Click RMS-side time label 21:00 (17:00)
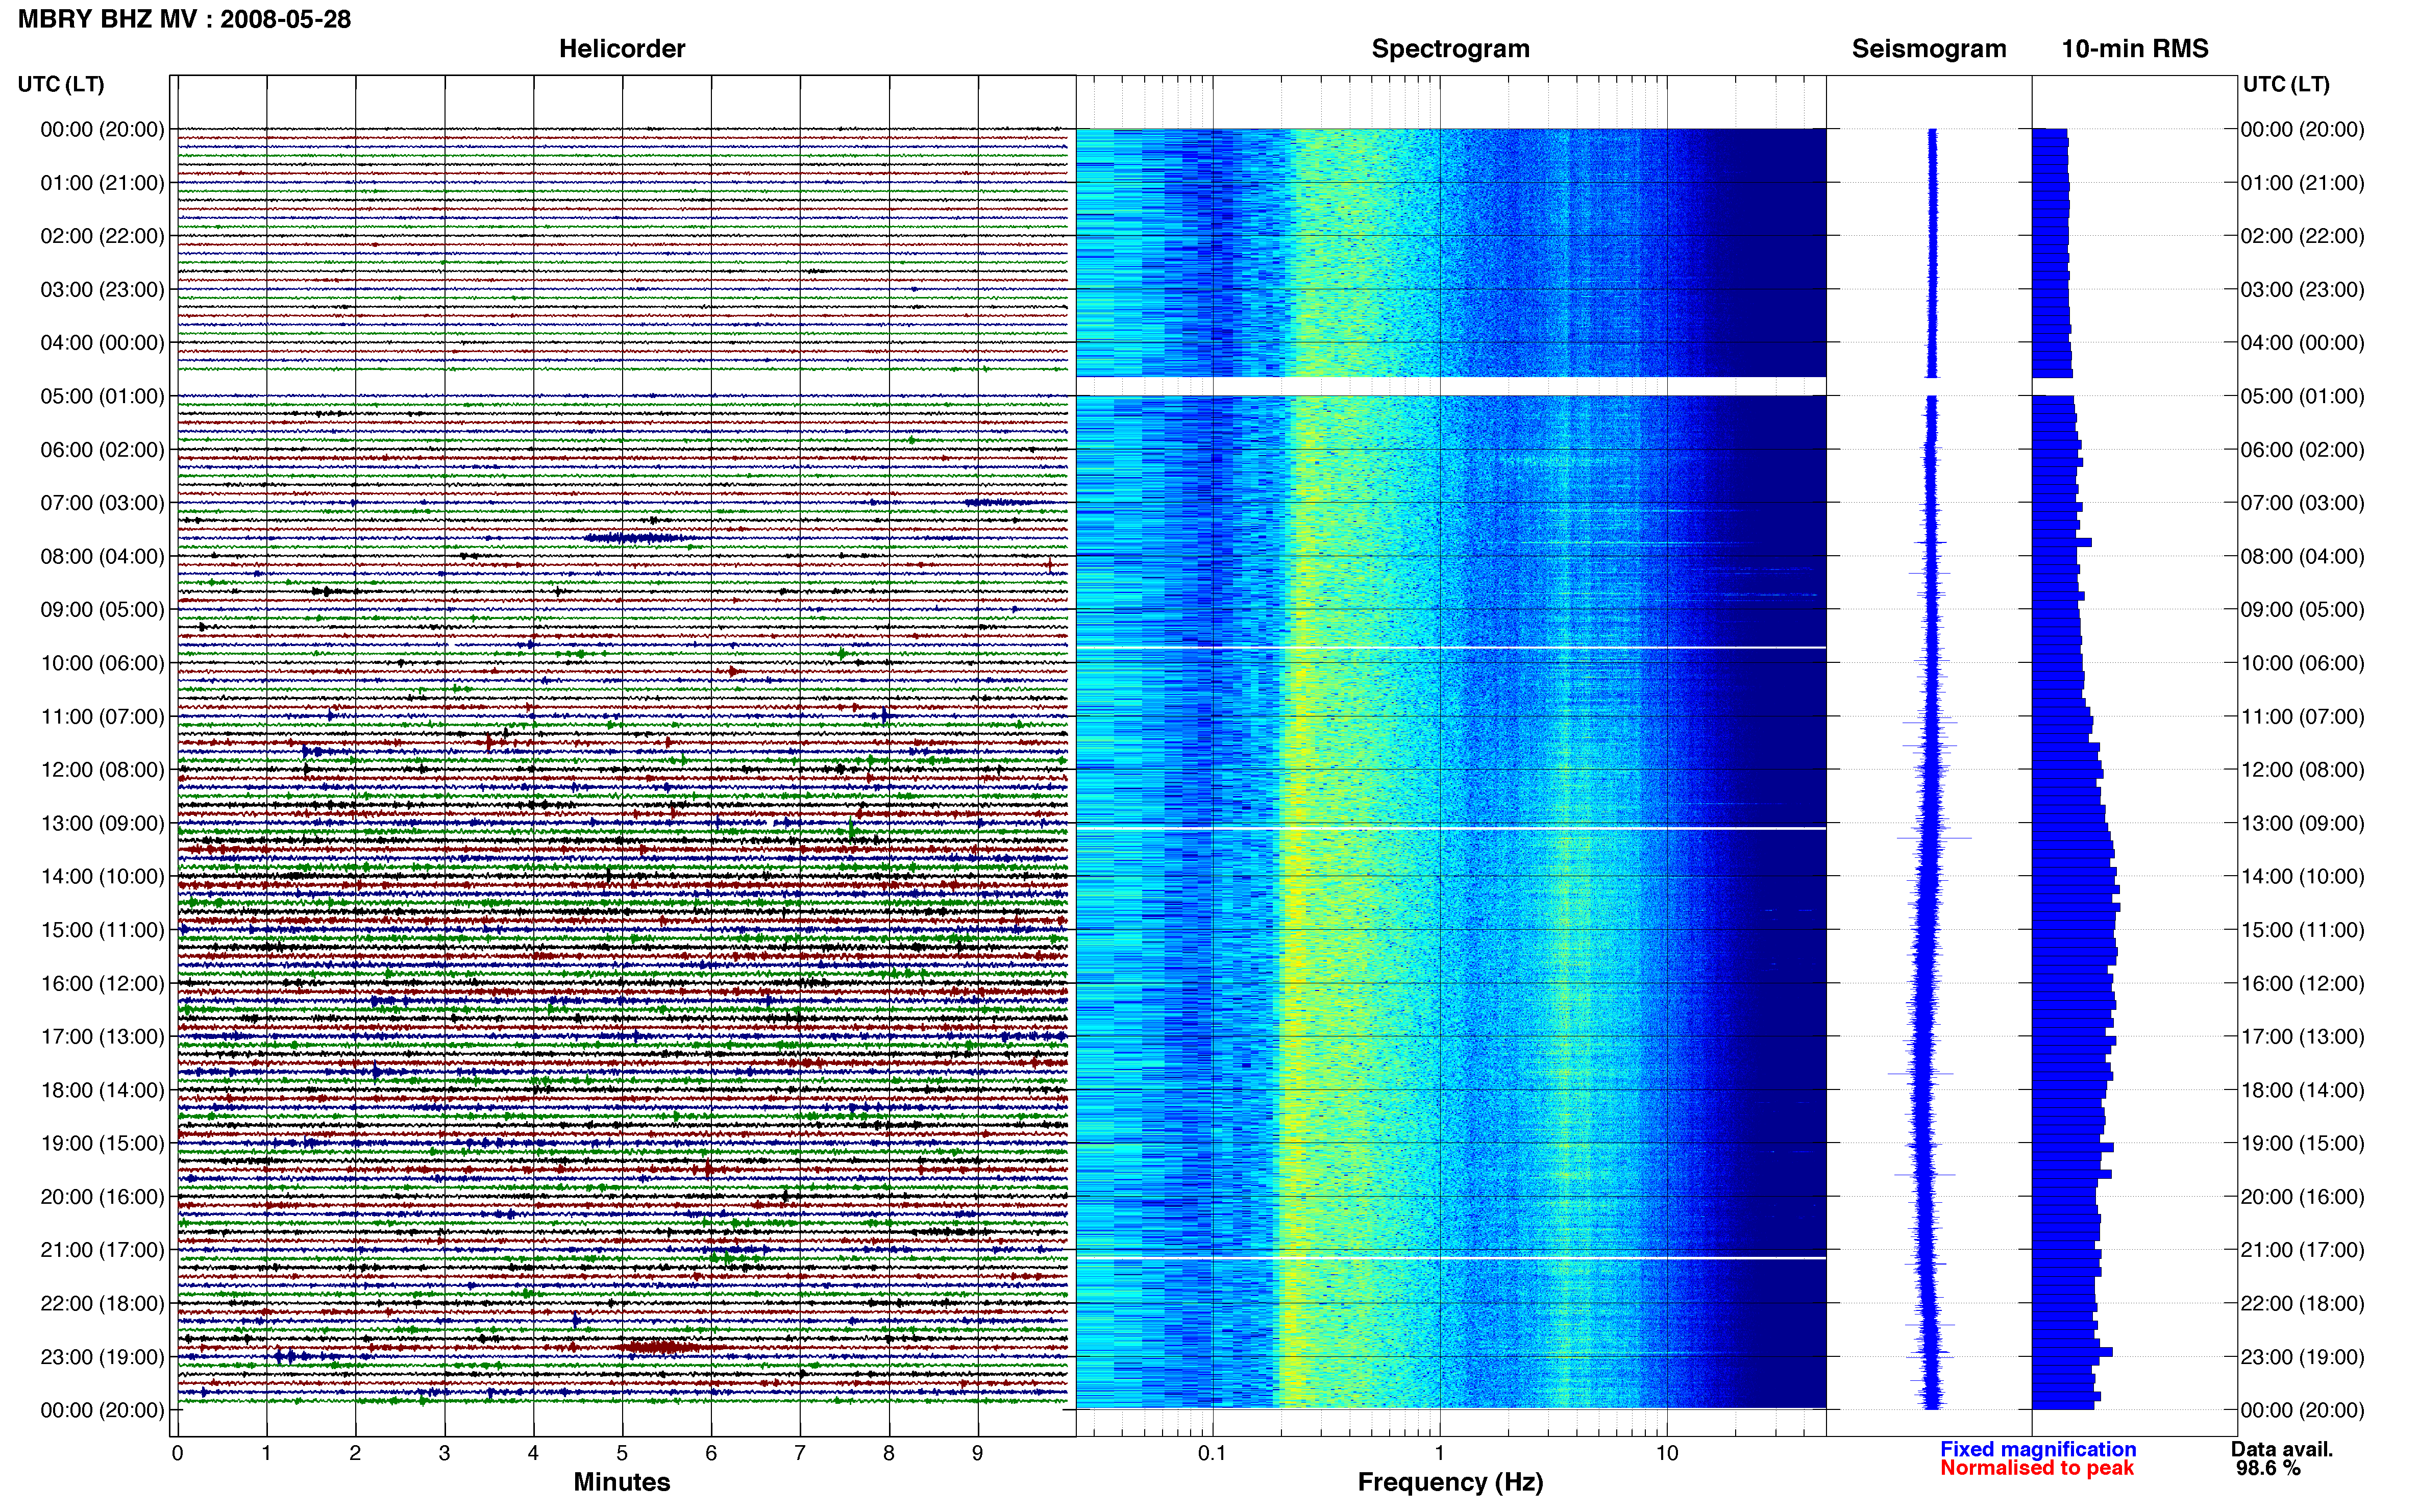2419x1512 pixels. pyautogui.click(x=2302, y=1250)
